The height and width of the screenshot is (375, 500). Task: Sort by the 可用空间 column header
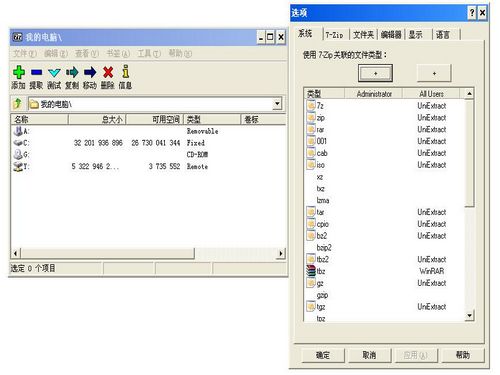pyautogui.click(x=155, y=119)
